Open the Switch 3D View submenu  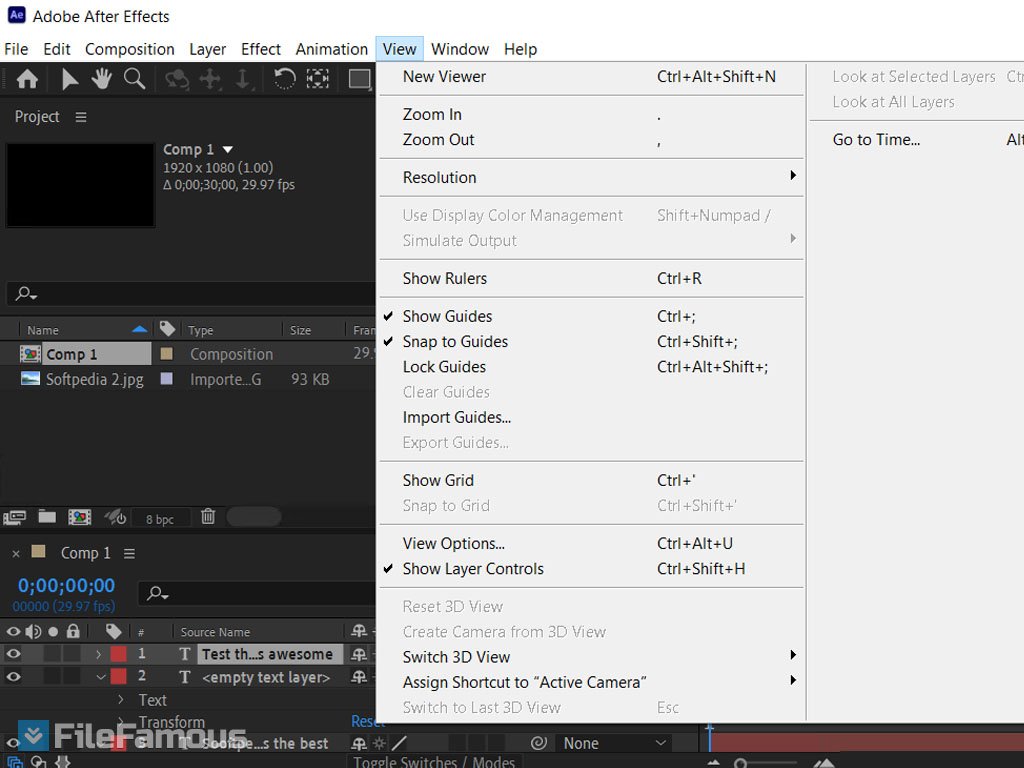tap(591, 657)
